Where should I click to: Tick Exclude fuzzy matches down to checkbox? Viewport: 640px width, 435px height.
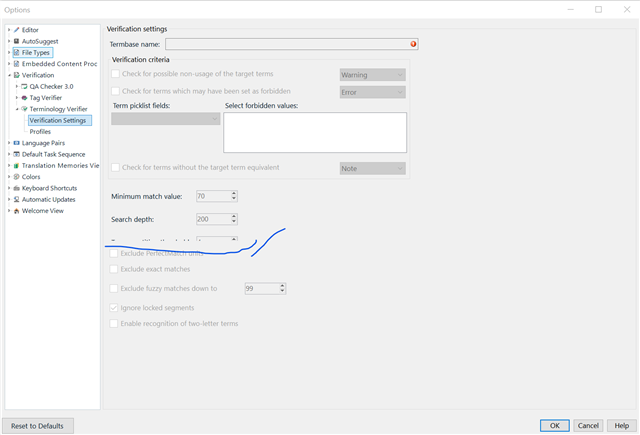(x=114, y=289)
